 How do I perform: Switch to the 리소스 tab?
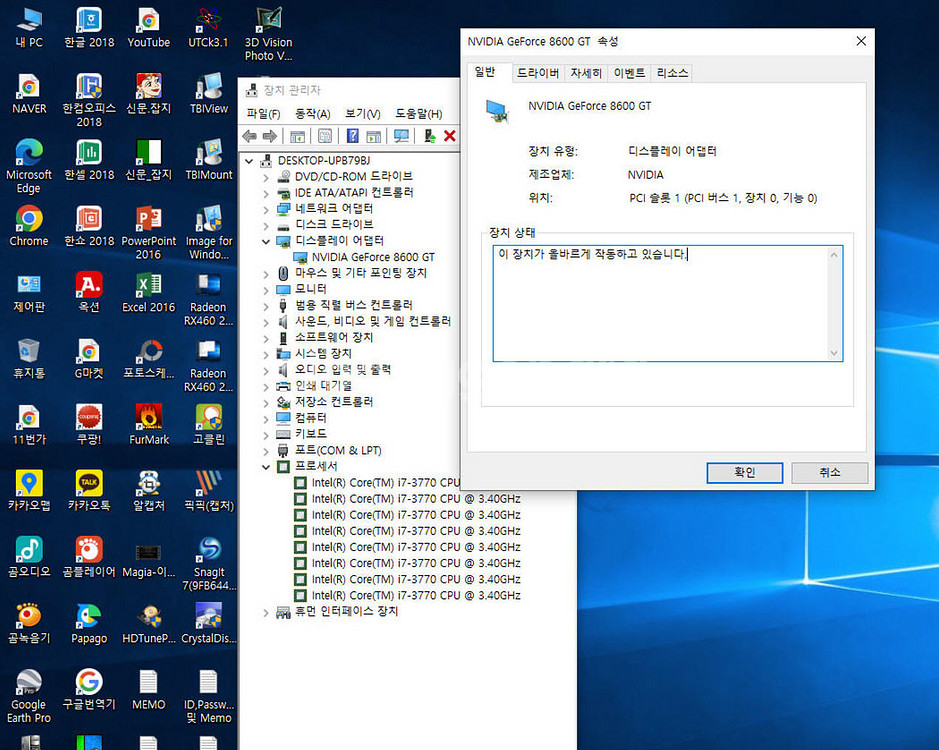pyautogui.click(x=672, y=73)
